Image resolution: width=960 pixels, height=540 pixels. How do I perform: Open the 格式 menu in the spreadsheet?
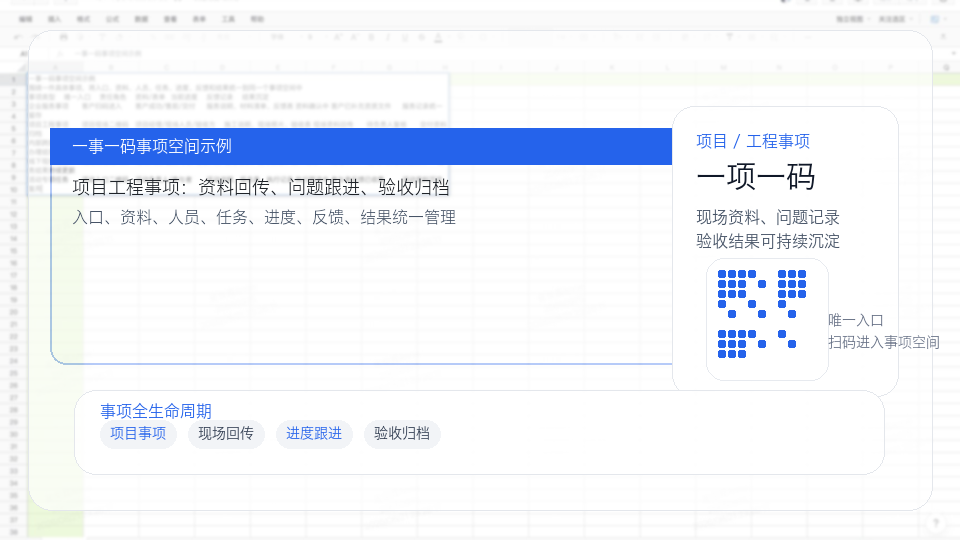point(83,20)
